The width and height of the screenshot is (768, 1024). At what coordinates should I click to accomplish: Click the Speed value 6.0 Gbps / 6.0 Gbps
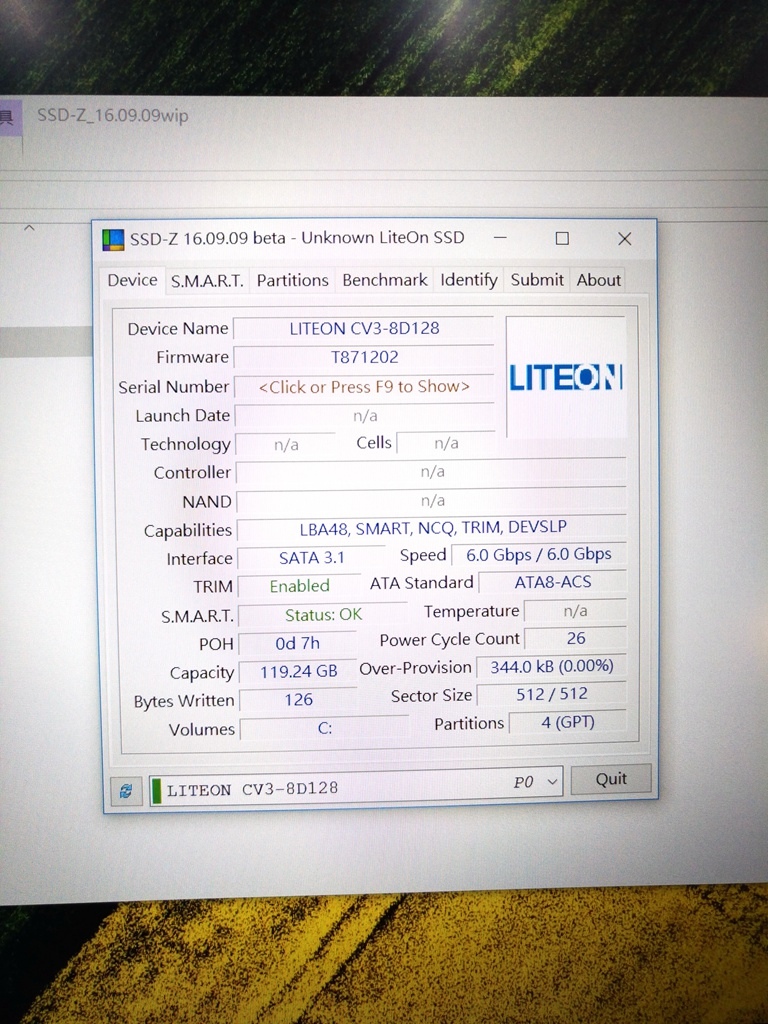[539, 554]
